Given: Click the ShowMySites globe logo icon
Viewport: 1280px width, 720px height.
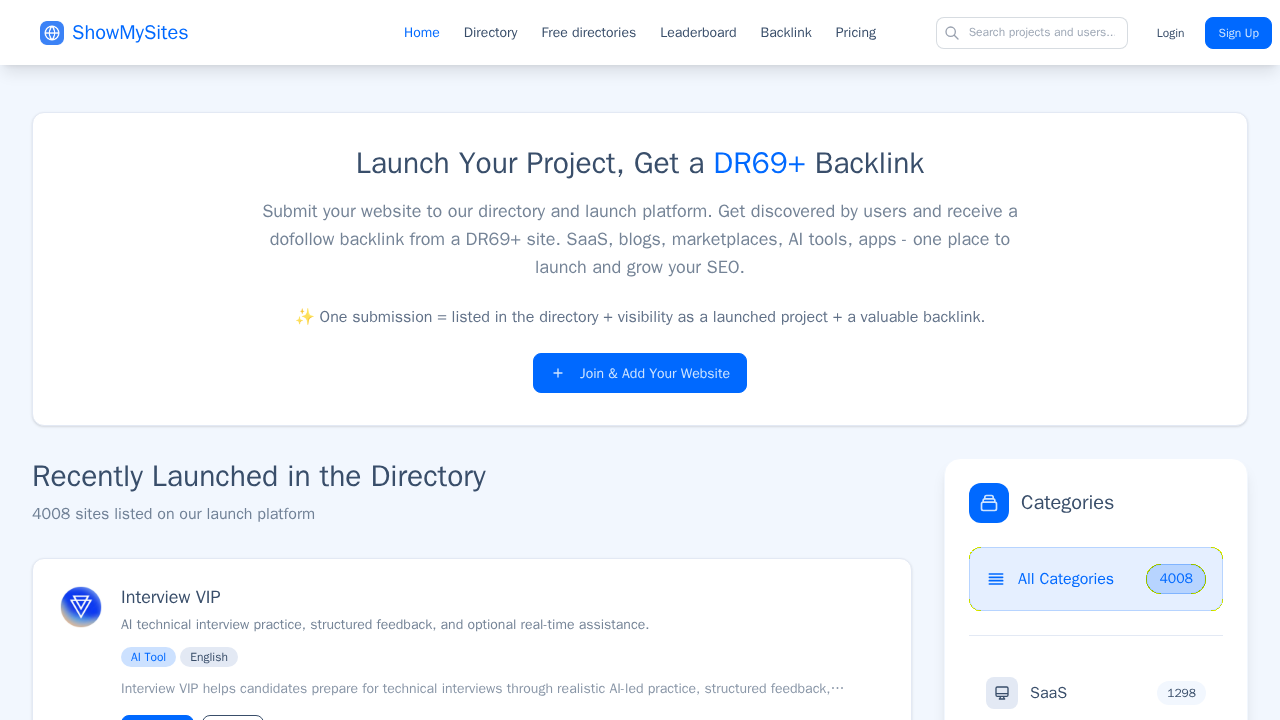Looking at the screenshot, I should 52,33.
